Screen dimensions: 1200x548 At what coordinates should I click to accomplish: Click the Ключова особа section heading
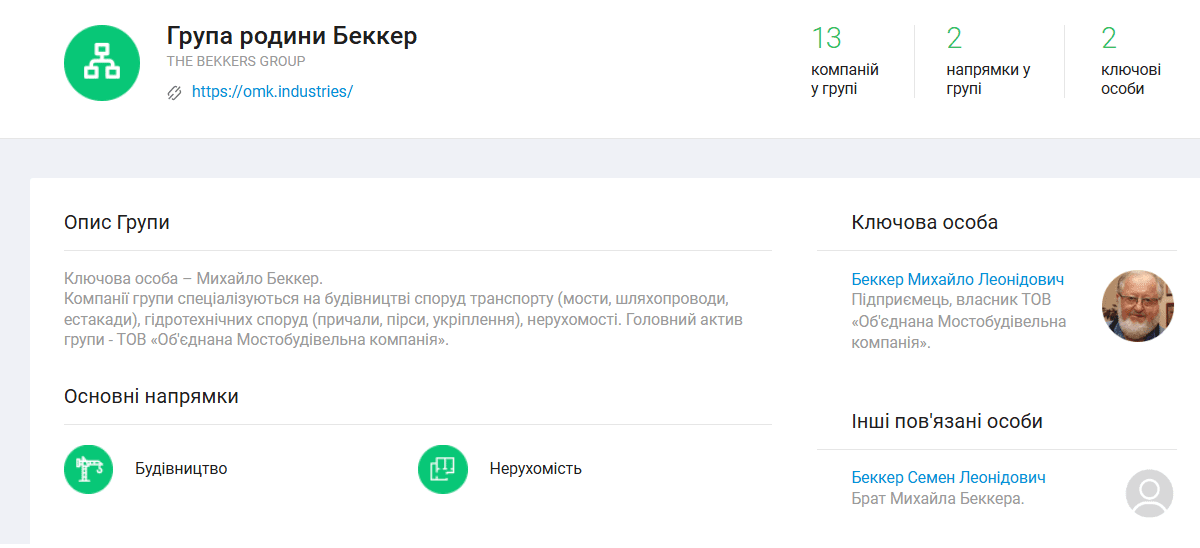point(924,222)
